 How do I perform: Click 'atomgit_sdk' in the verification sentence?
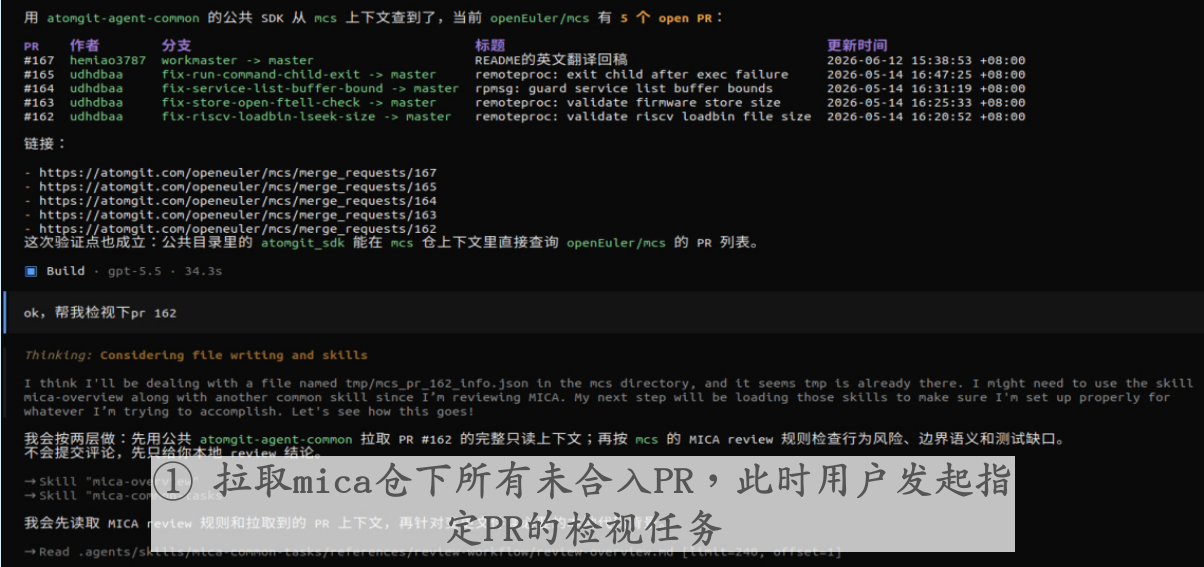(303, 242)
